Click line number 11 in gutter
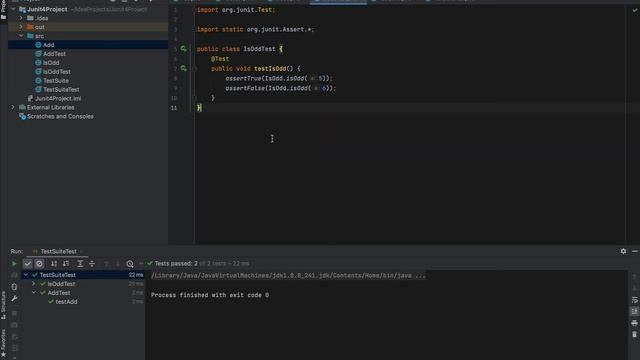 tap(174, 108)
